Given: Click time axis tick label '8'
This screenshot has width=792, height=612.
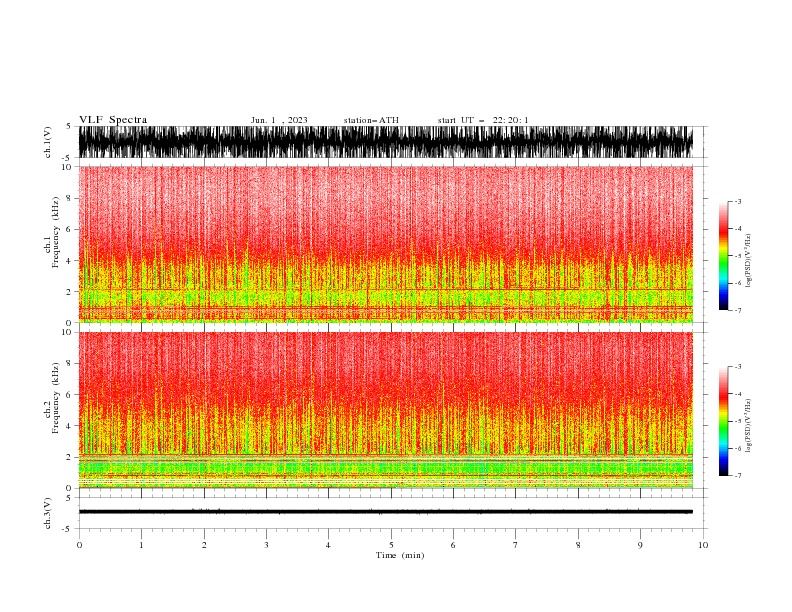Looking at the screenshot, I should tap(578, 545).
